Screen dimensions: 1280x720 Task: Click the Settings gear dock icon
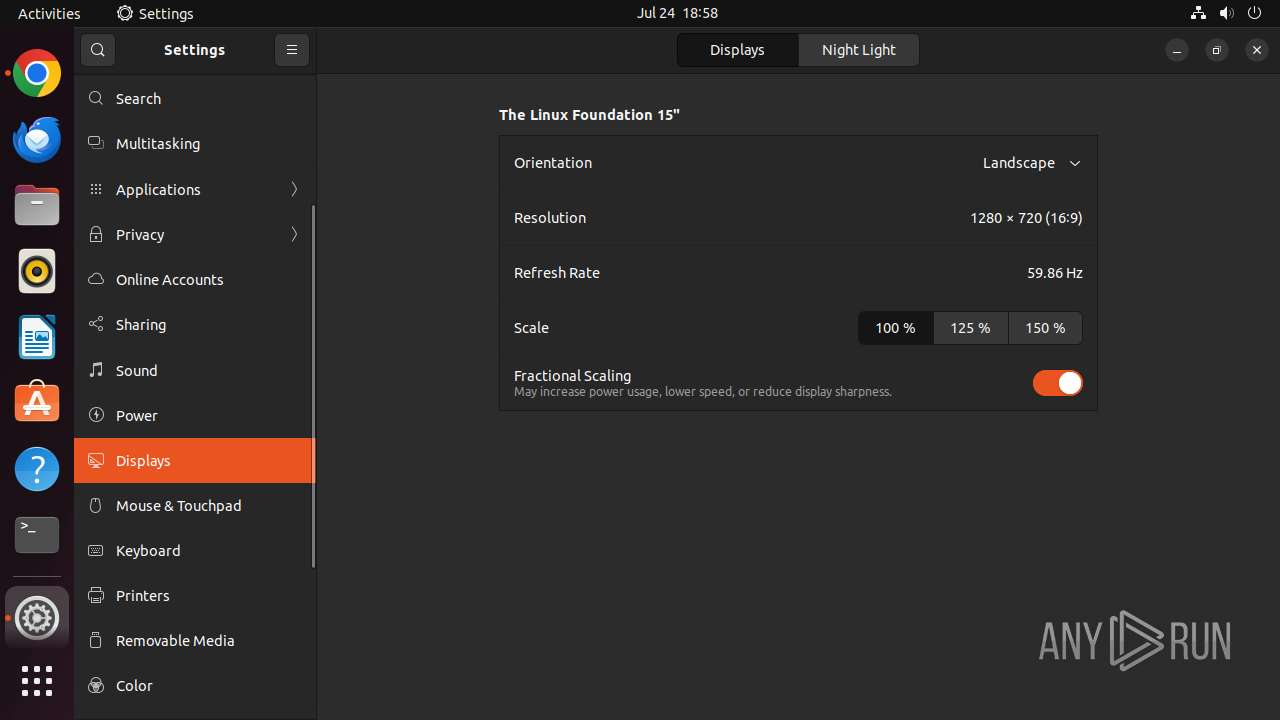pos(37,618)
